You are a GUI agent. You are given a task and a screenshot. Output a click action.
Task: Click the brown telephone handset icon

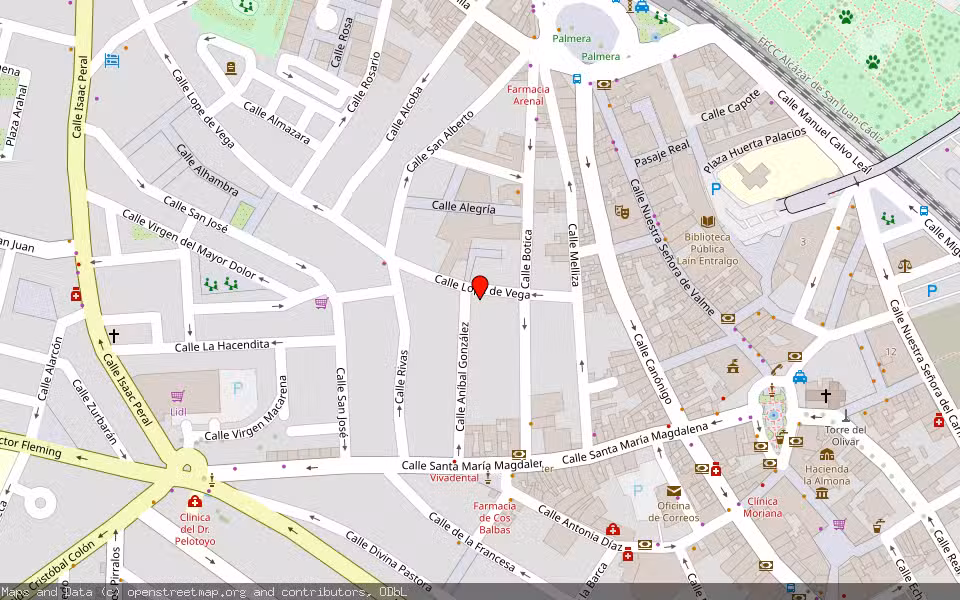point(777,369)
